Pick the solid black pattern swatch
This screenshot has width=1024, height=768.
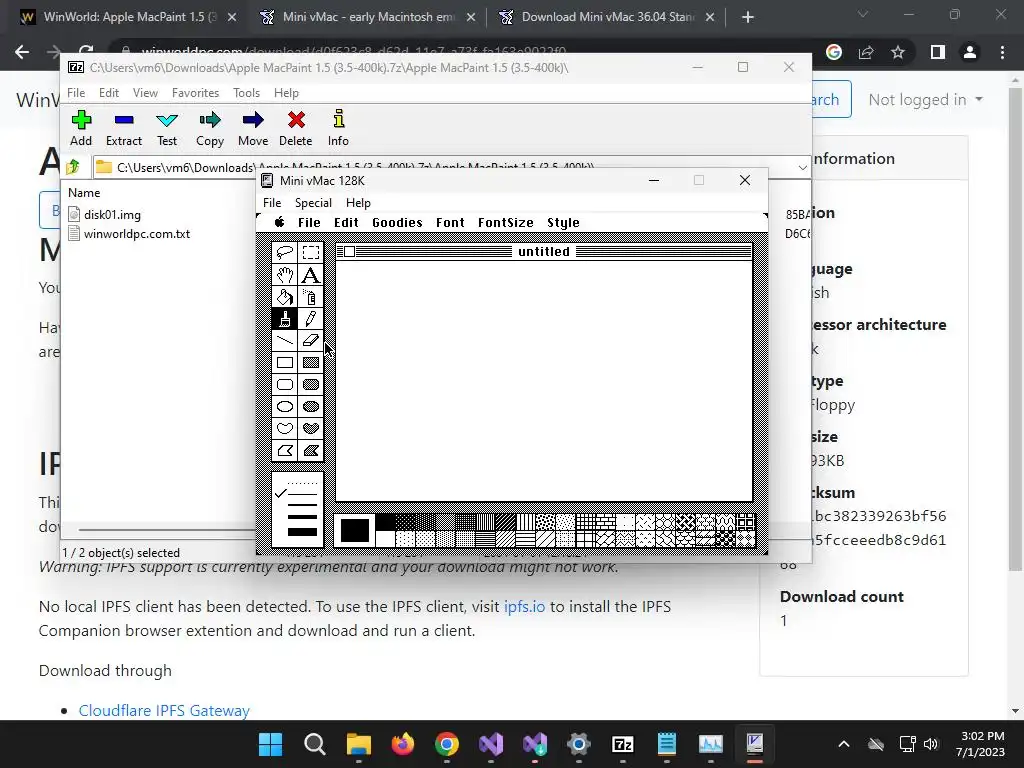[385, 522]
